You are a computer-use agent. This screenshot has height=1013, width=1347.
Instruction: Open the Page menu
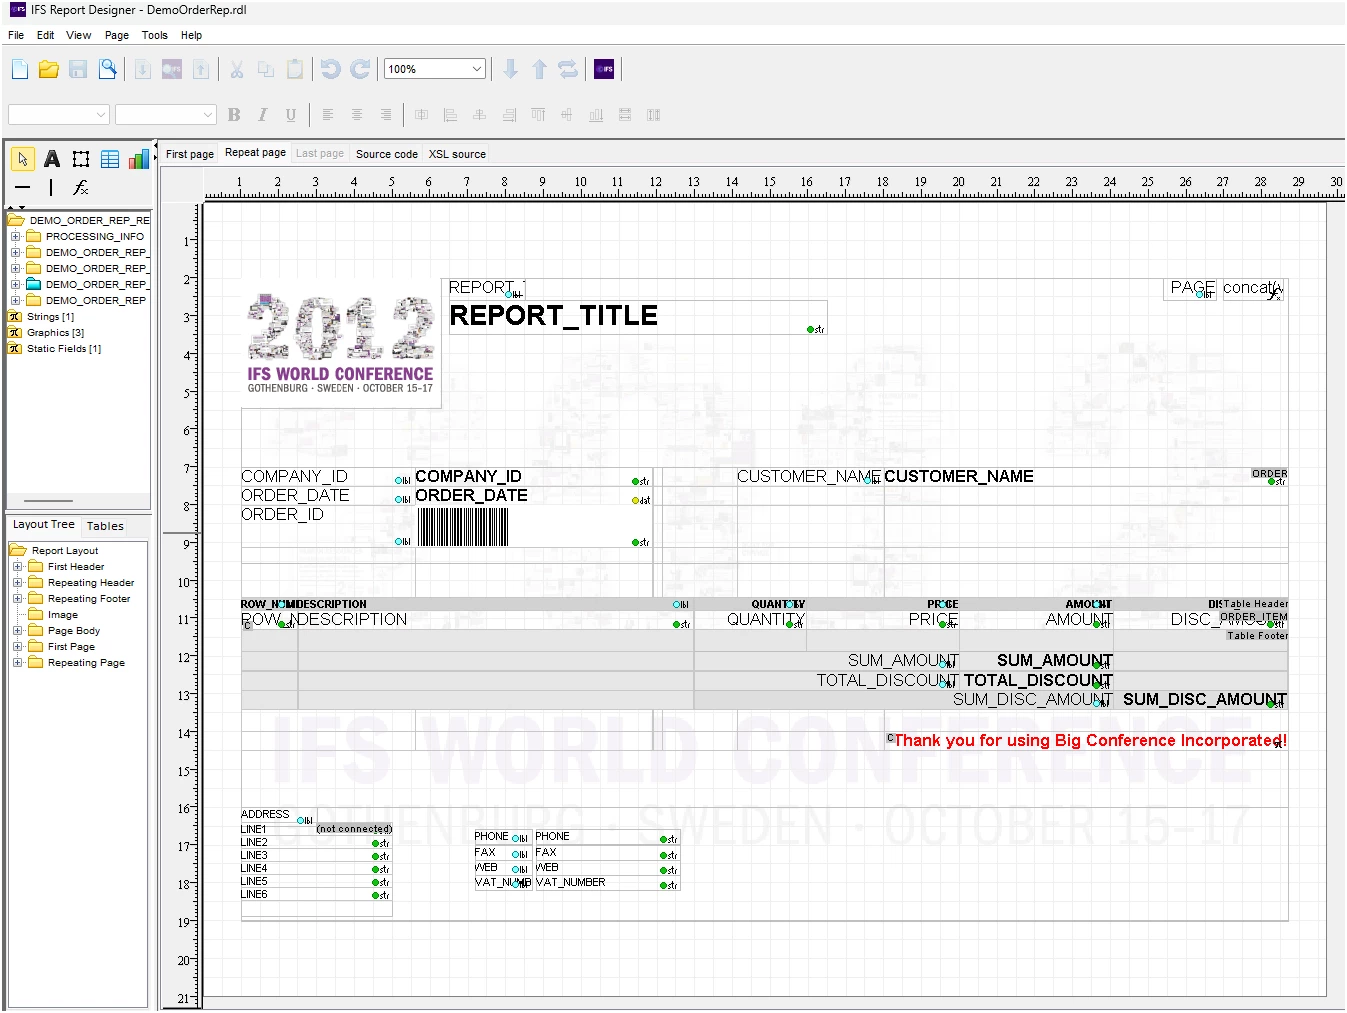[x=117, y=35]
